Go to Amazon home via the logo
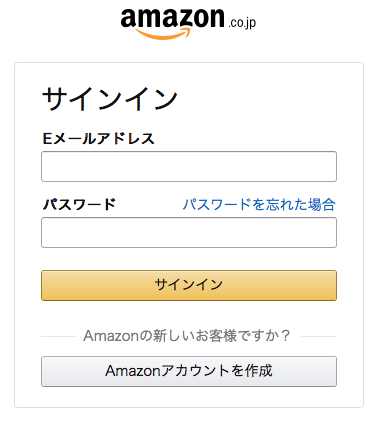The height and width of the screenshot is (421, 382). (188, 23)
